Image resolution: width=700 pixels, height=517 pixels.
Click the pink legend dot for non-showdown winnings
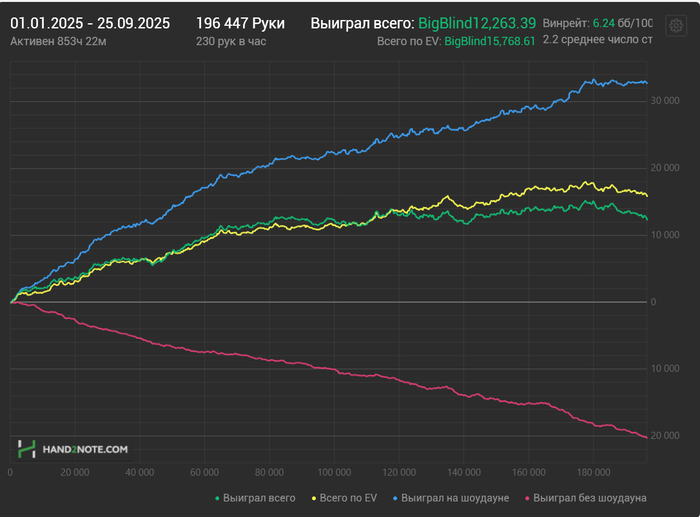[528, 498]
